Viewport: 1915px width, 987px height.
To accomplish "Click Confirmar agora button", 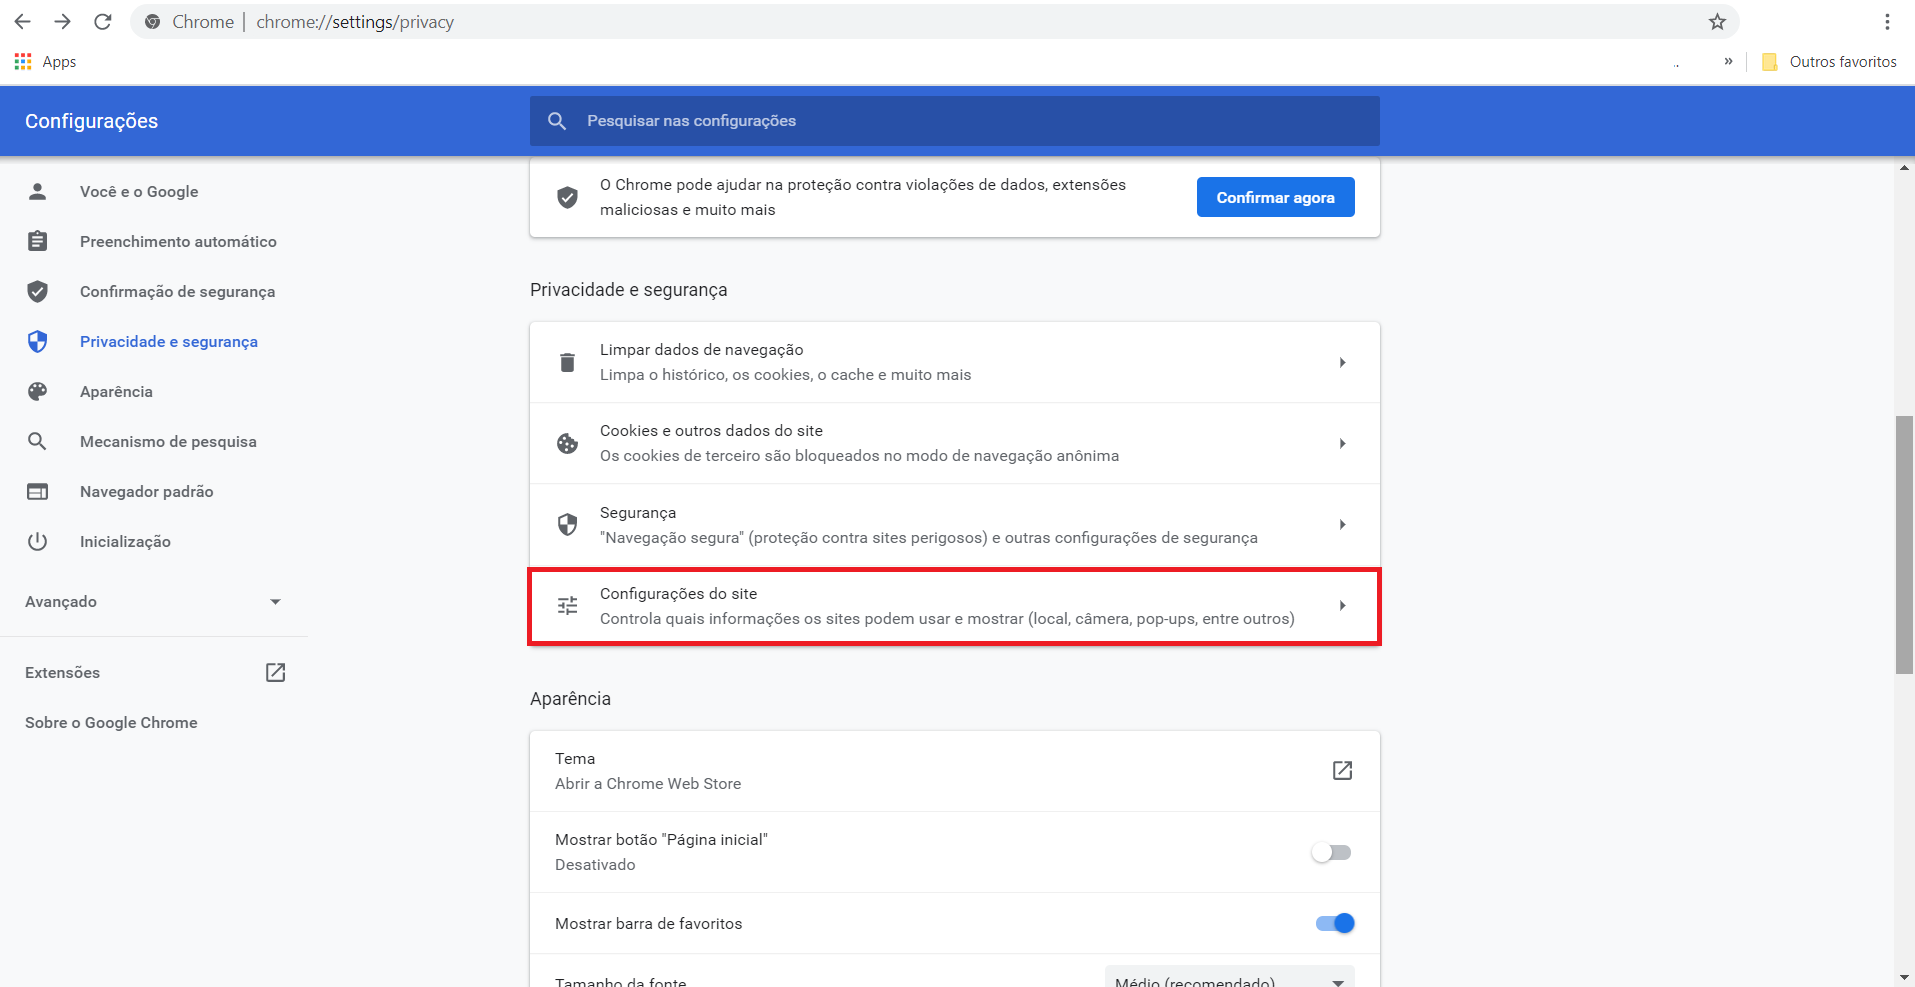I will pos(1275,198).
